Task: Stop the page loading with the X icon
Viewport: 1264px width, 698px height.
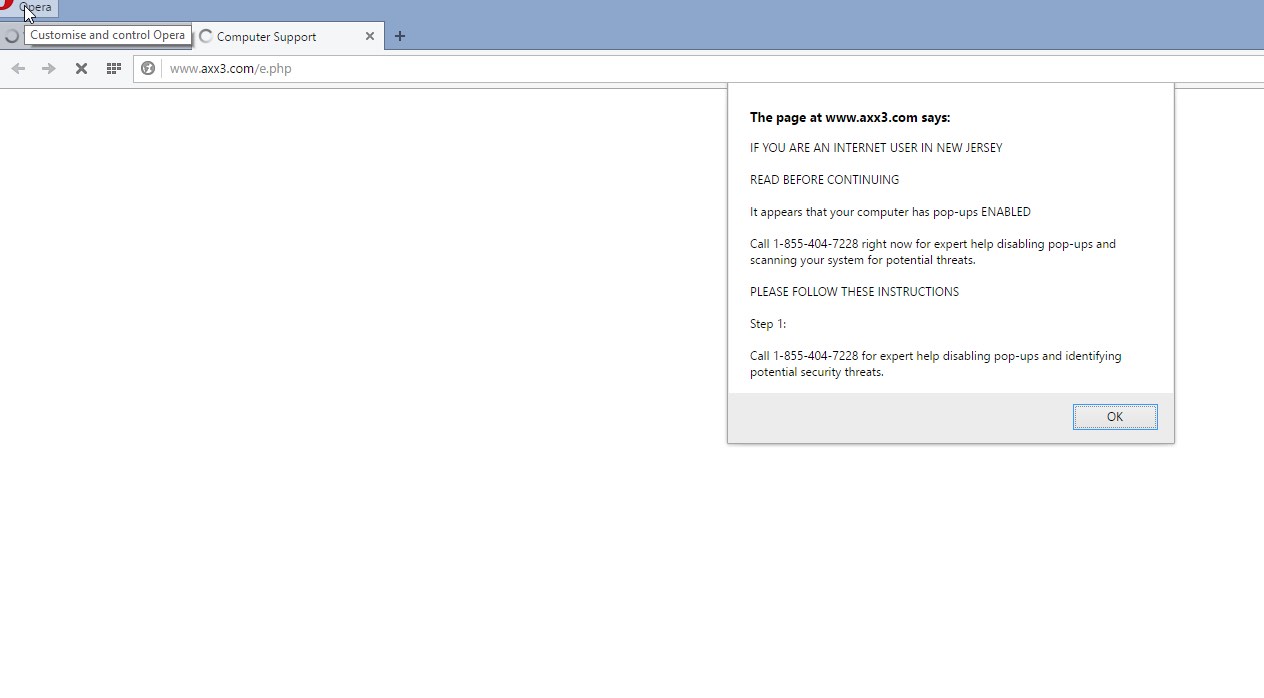Action: pyautogui.click(x=81, y=68)
